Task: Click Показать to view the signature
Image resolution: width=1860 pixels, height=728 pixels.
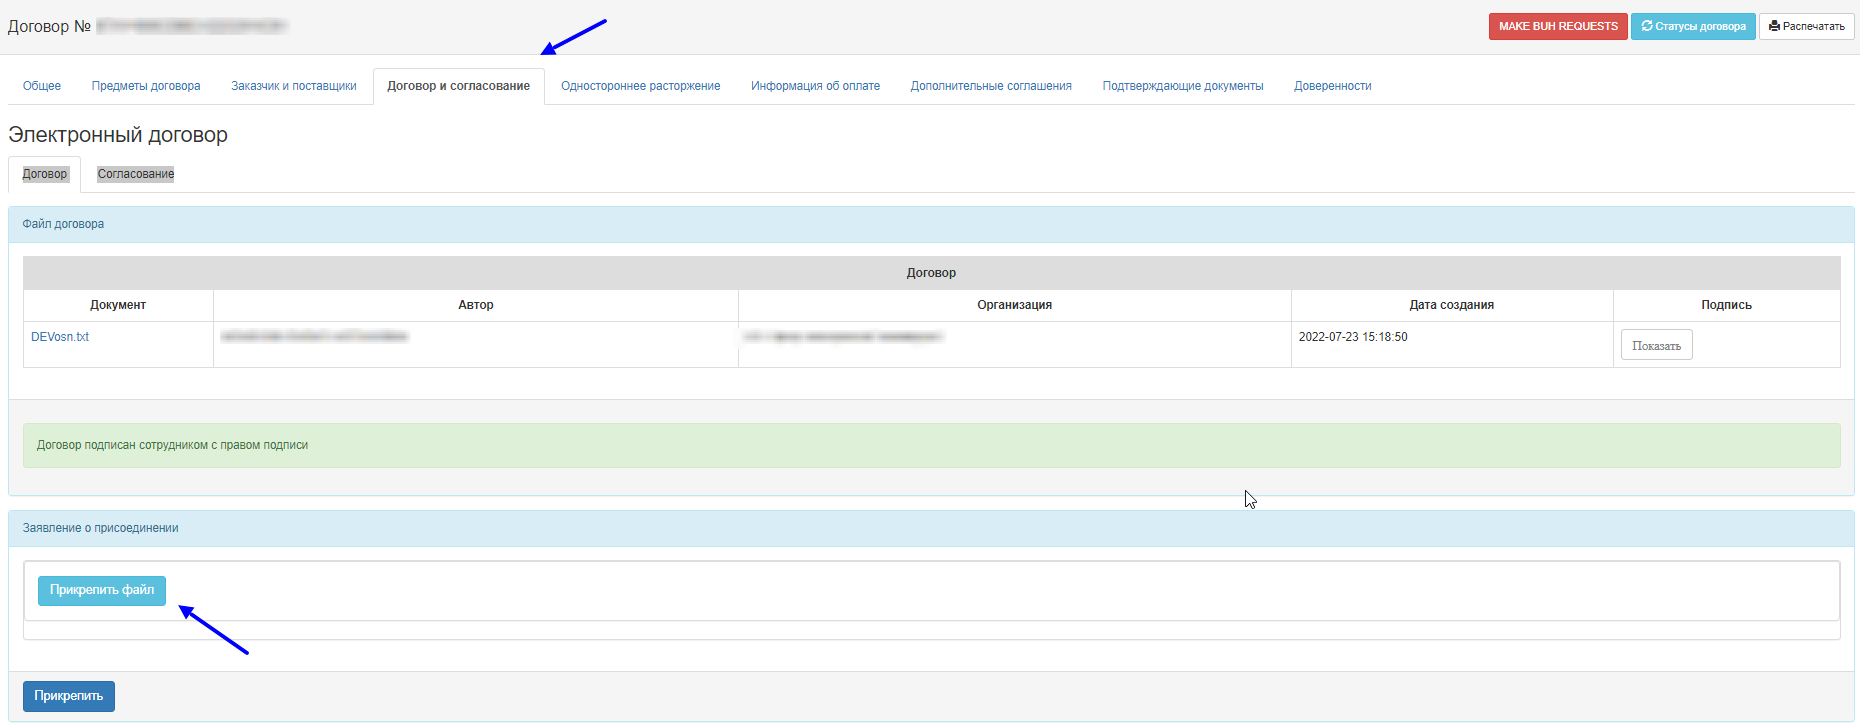Action: [x=1656, y=345]
